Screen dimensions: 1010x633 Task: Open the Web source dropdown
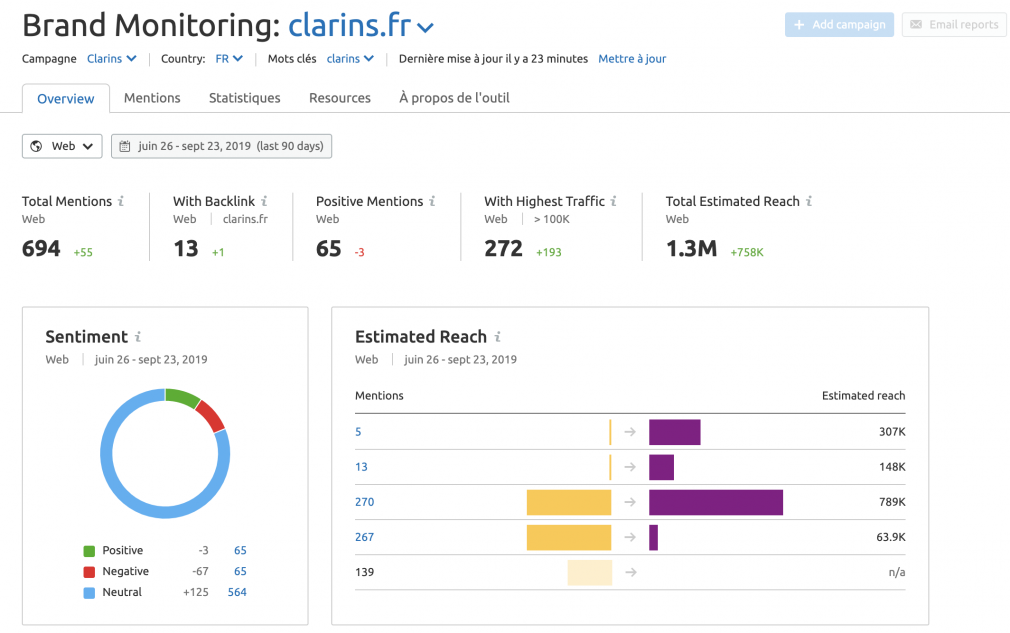[x=62, y=146]
